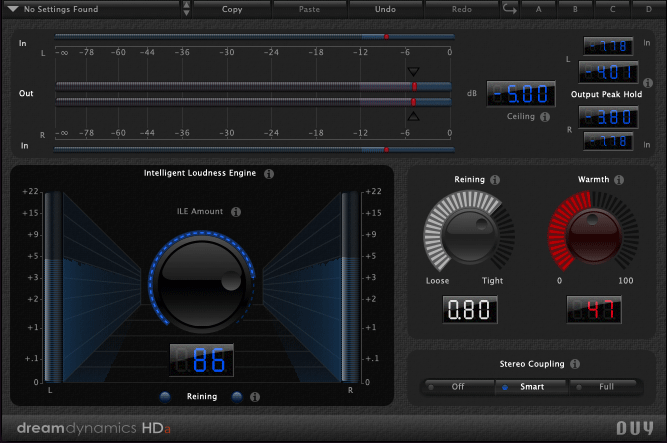
Task: Set Stereo Coupling to Full
Action: pyautogui.click(x=606, y=387)
